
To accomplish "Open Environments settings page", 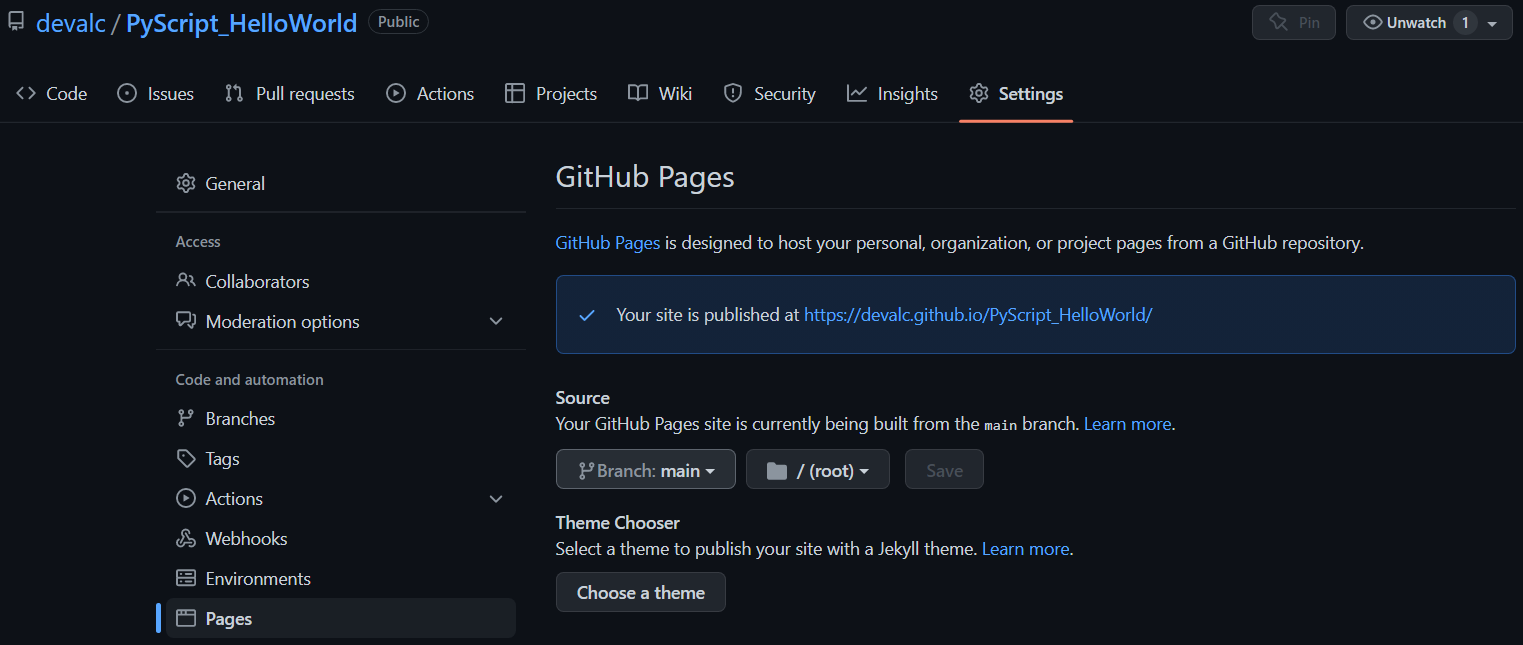I will click(341, 578).
